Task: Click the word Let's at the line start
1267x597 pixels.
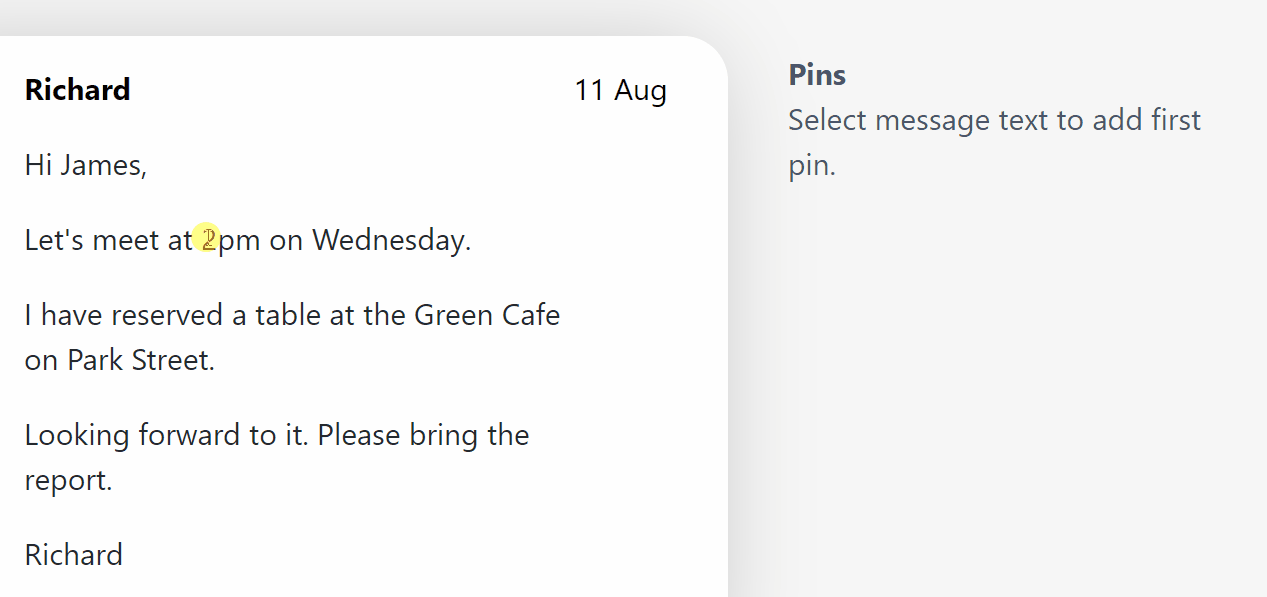Action: (x=54, y=240)
